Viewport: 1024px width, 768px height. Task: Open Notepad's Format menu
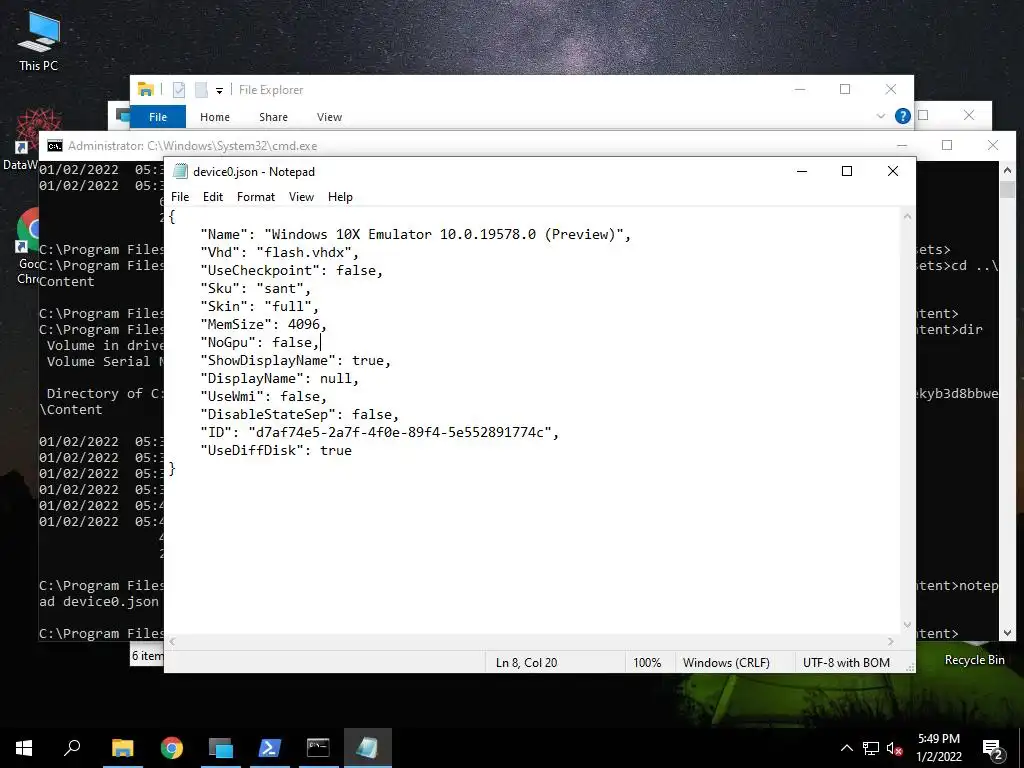click(x=255, y=197)
